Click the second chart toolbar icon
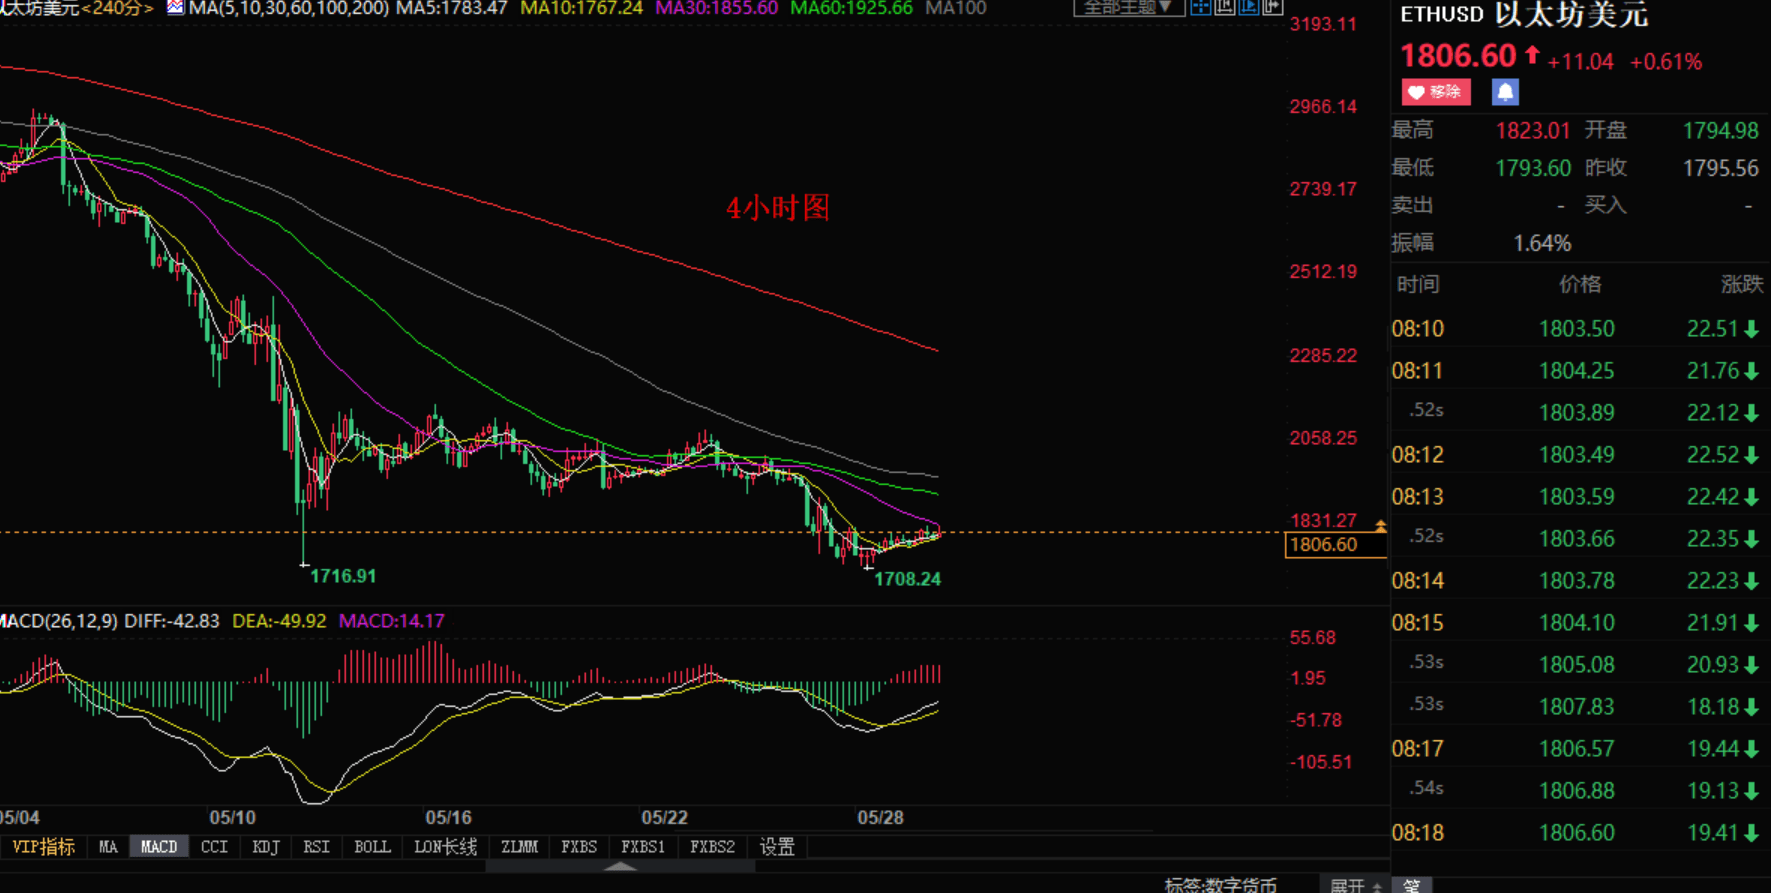This screenshot has height=893, width=1771. tap(1224, 8)
